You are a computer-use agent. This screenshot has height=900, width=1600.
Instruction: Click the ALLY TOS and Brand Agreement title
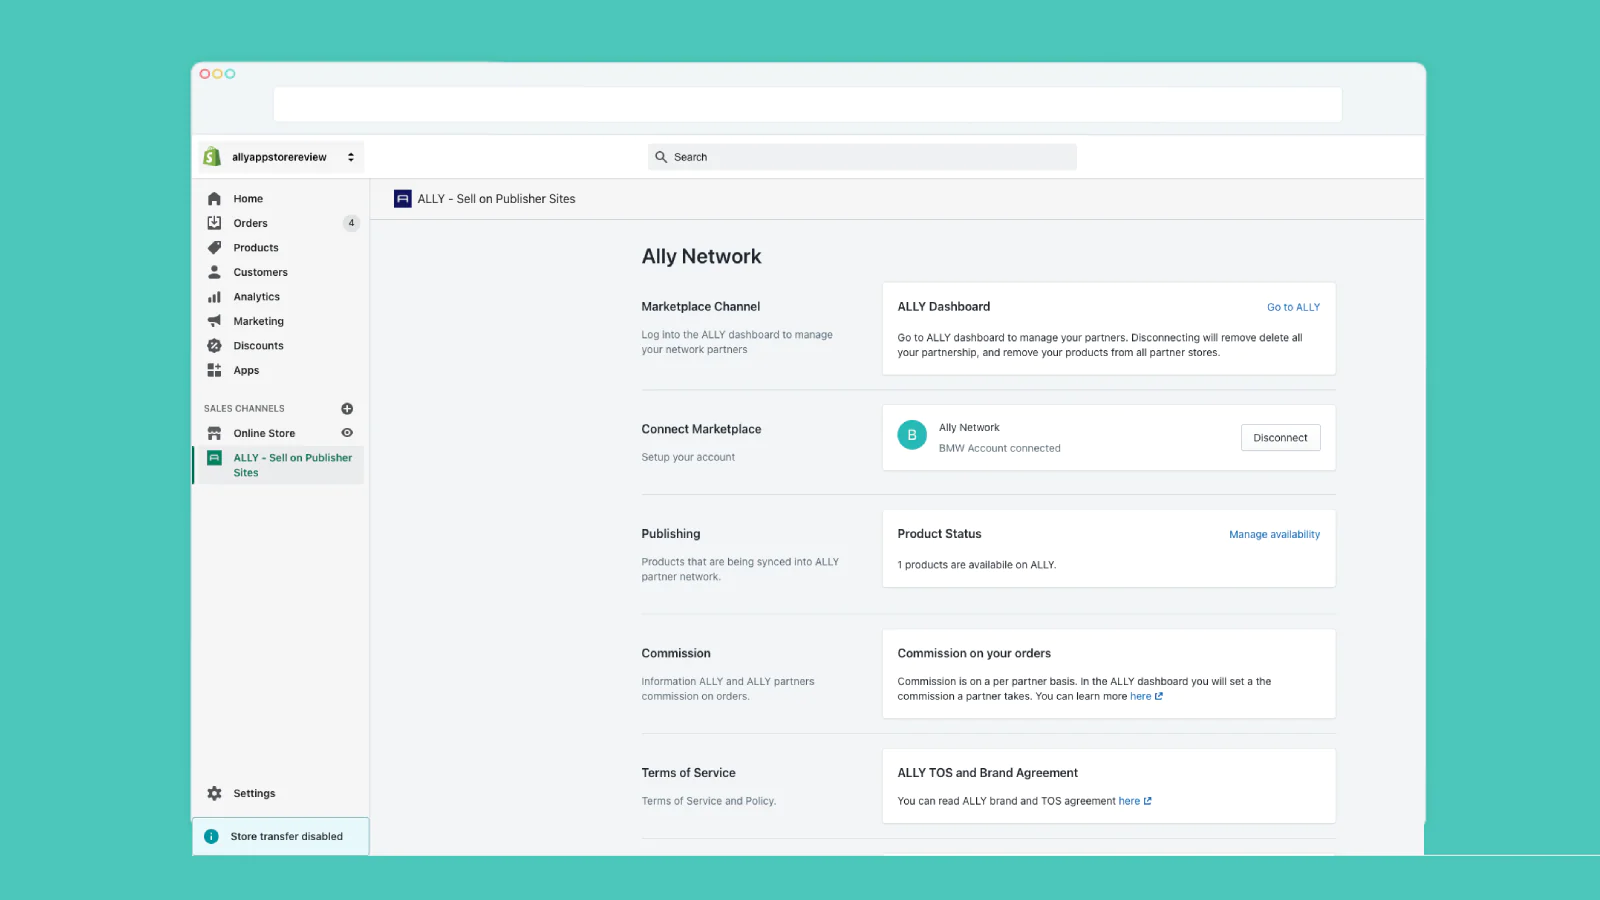987,773
